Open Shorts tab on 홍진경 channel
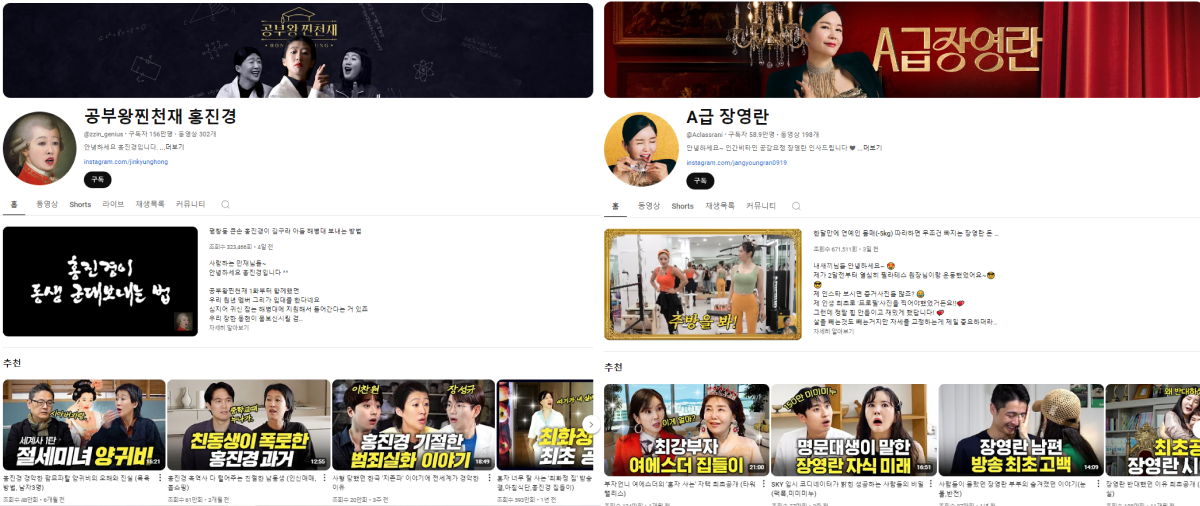Image resolution: width=1200 pixels, height=506 pixels. (80, 204)
